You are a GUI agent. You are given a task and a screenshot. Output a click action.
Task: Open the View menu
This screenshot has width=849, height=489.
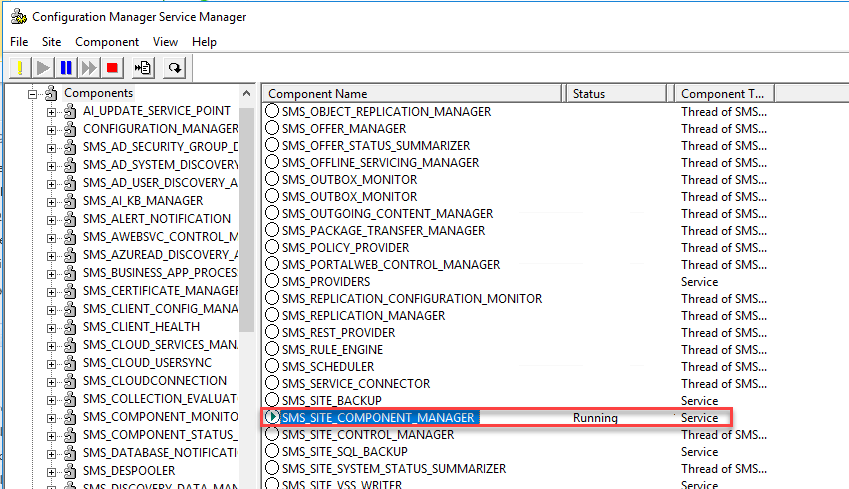(x=165, y=42)
